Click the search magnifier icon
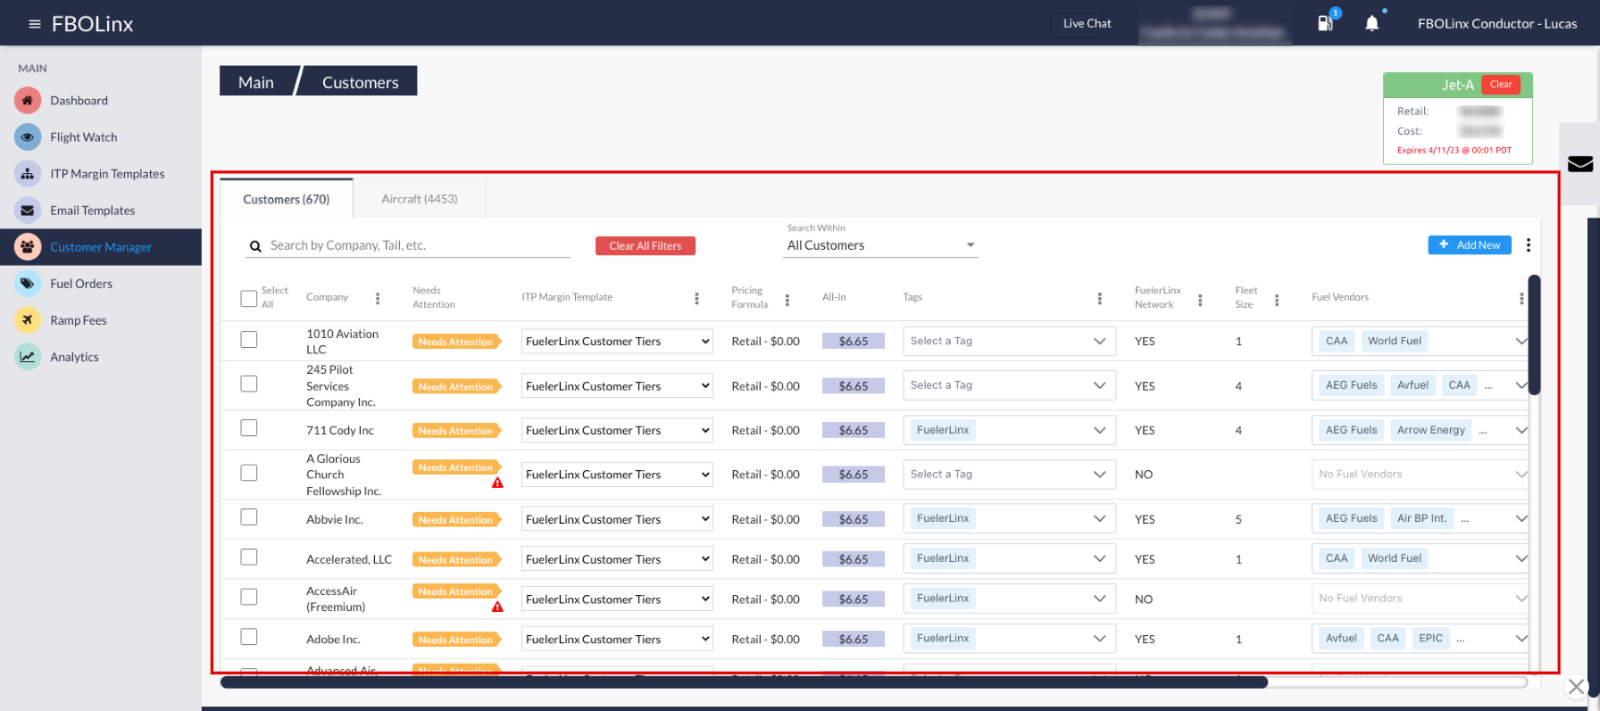This screenshot has width=1600, height=711. [256, 246]
